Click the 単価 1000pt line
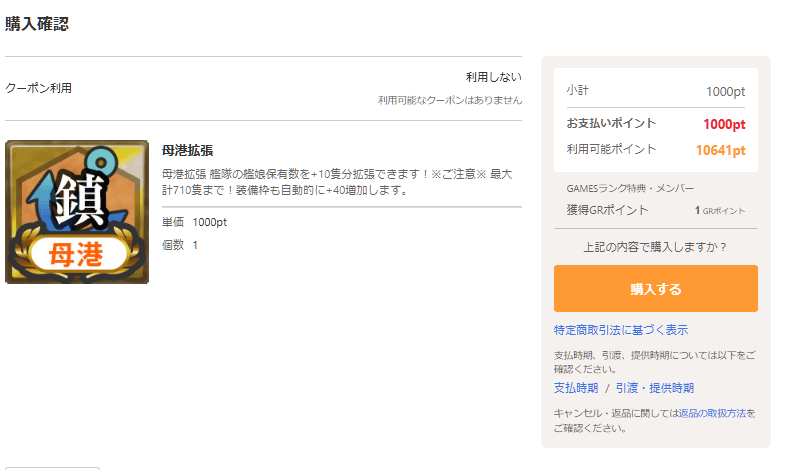This screenshot has height=470, width=788. point(194,222)
